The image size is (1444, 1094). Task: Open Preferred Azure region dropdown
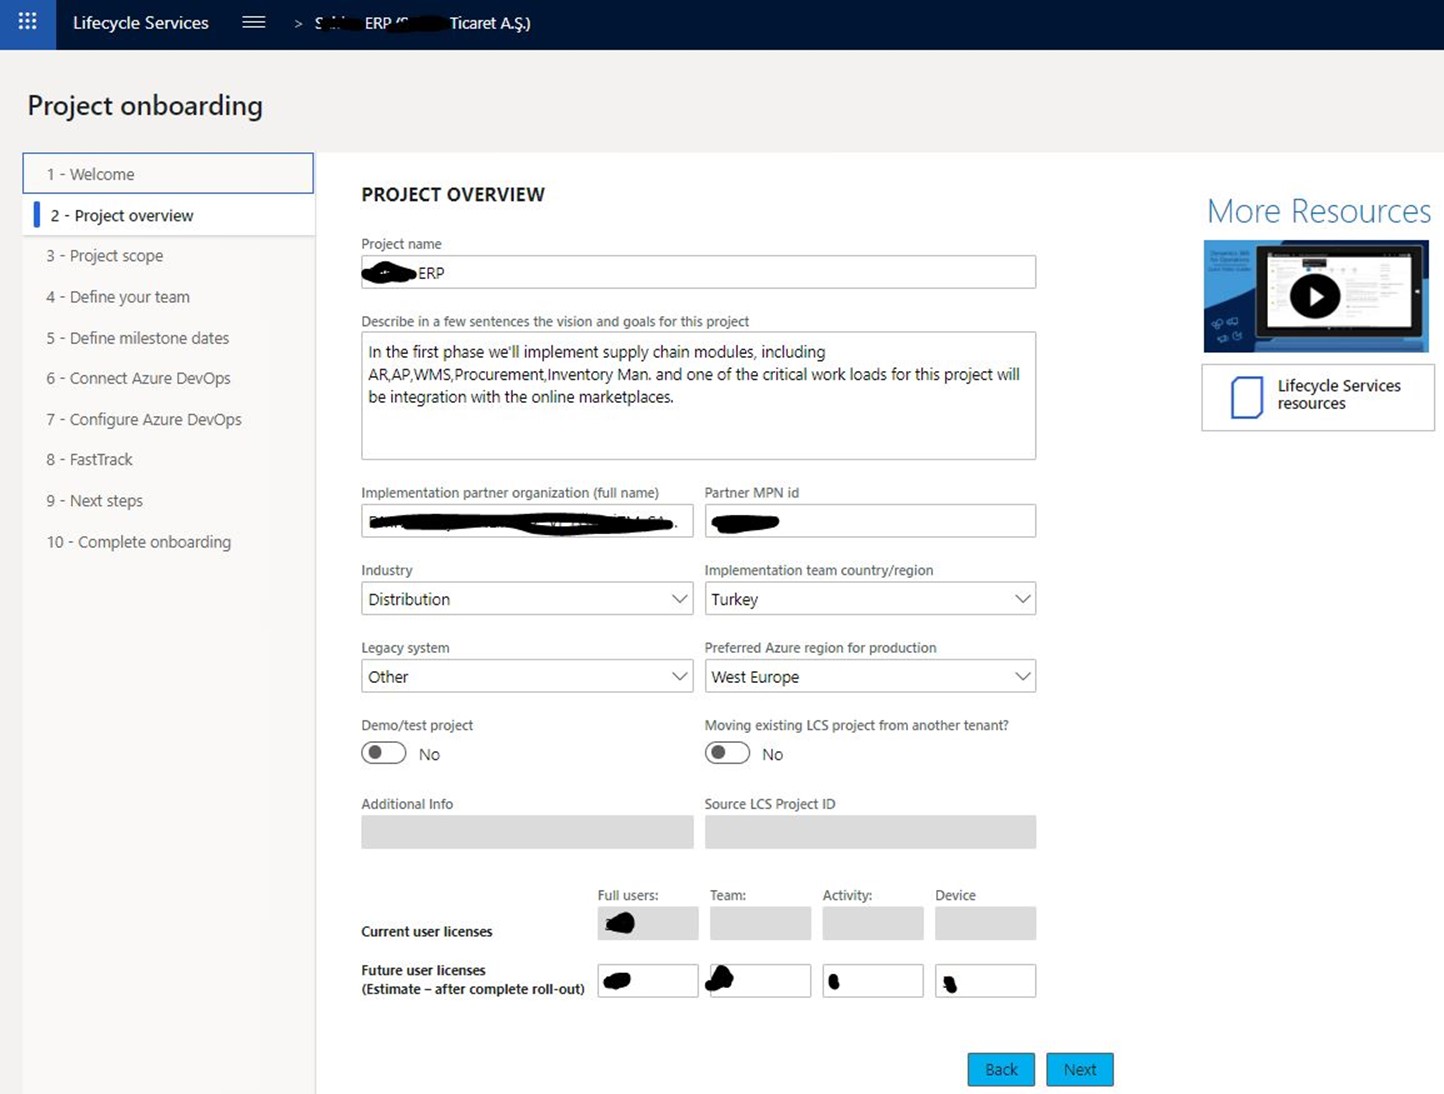pyautogui.click(x=870, y=676)
